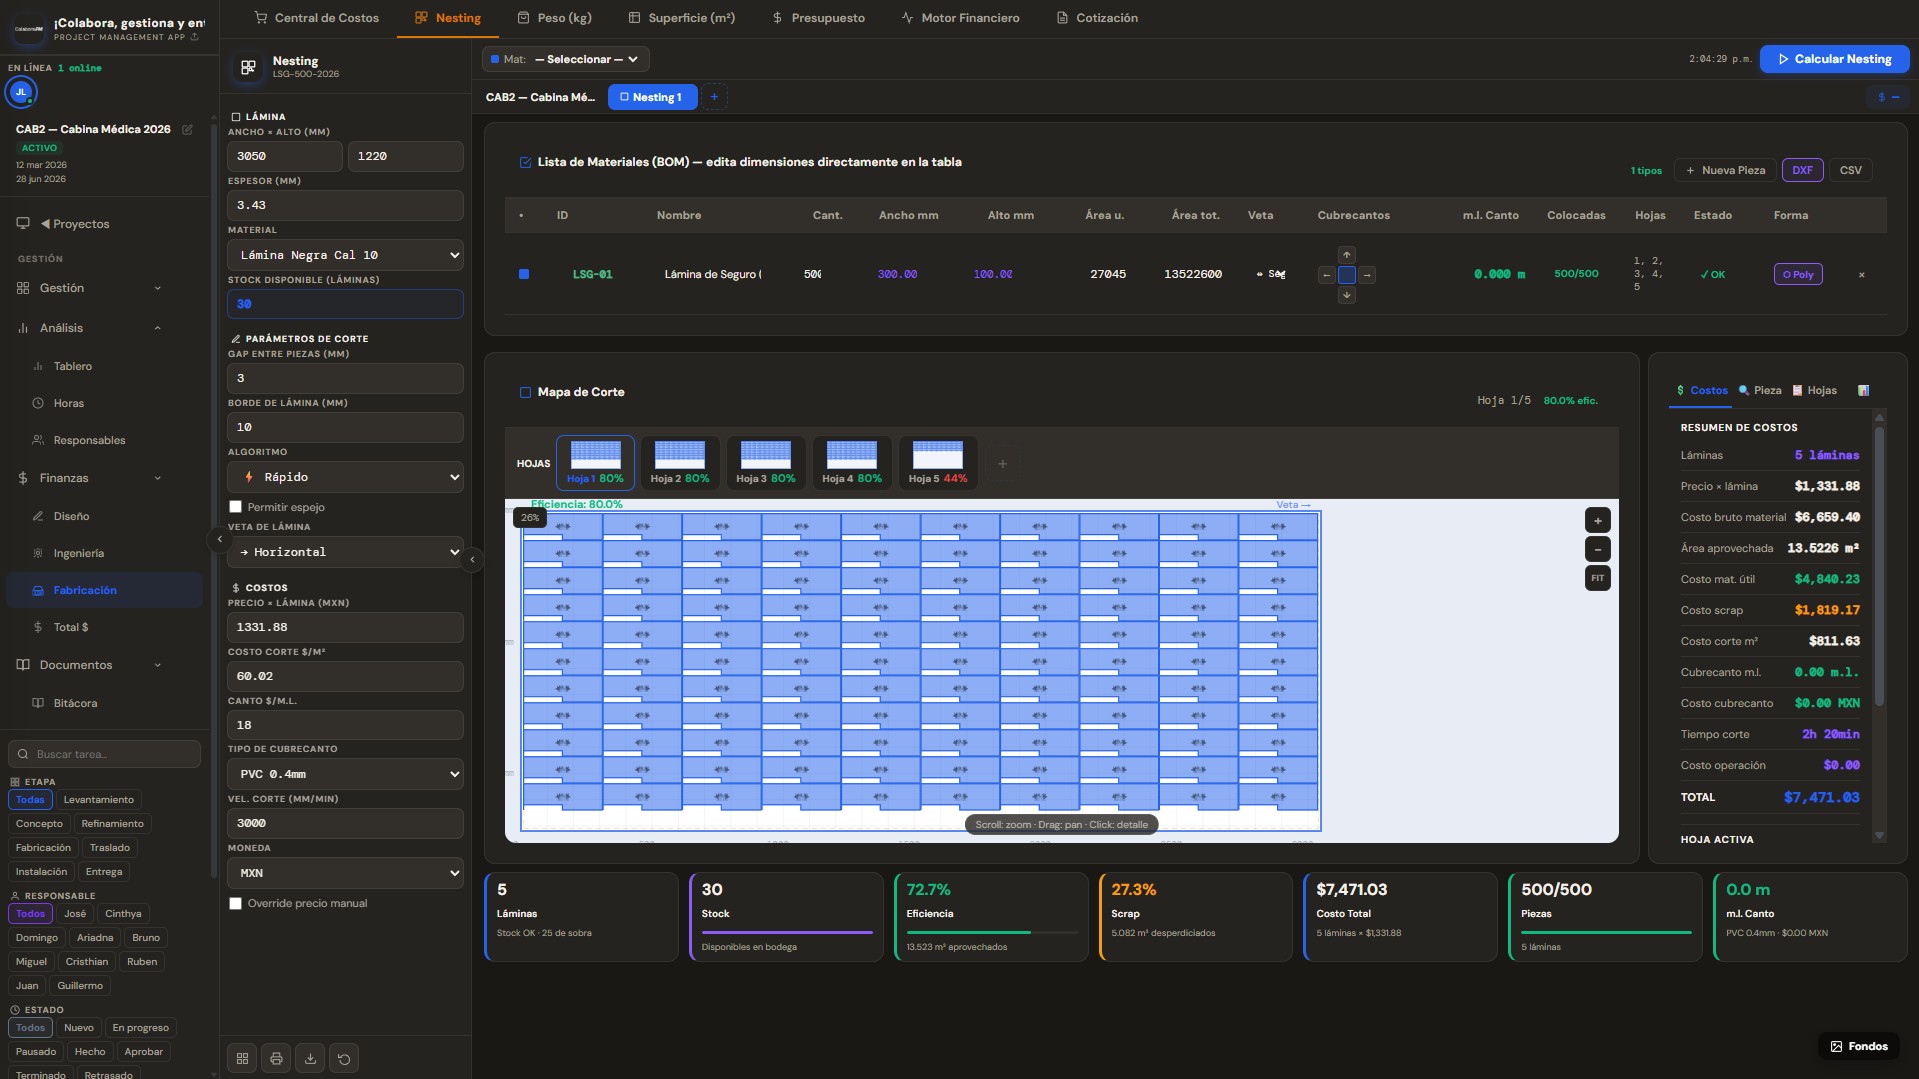This screenshot has width=1919, height=1079.
Task: Toggle Override precio manual checkbox
Action: coord(236,903)
